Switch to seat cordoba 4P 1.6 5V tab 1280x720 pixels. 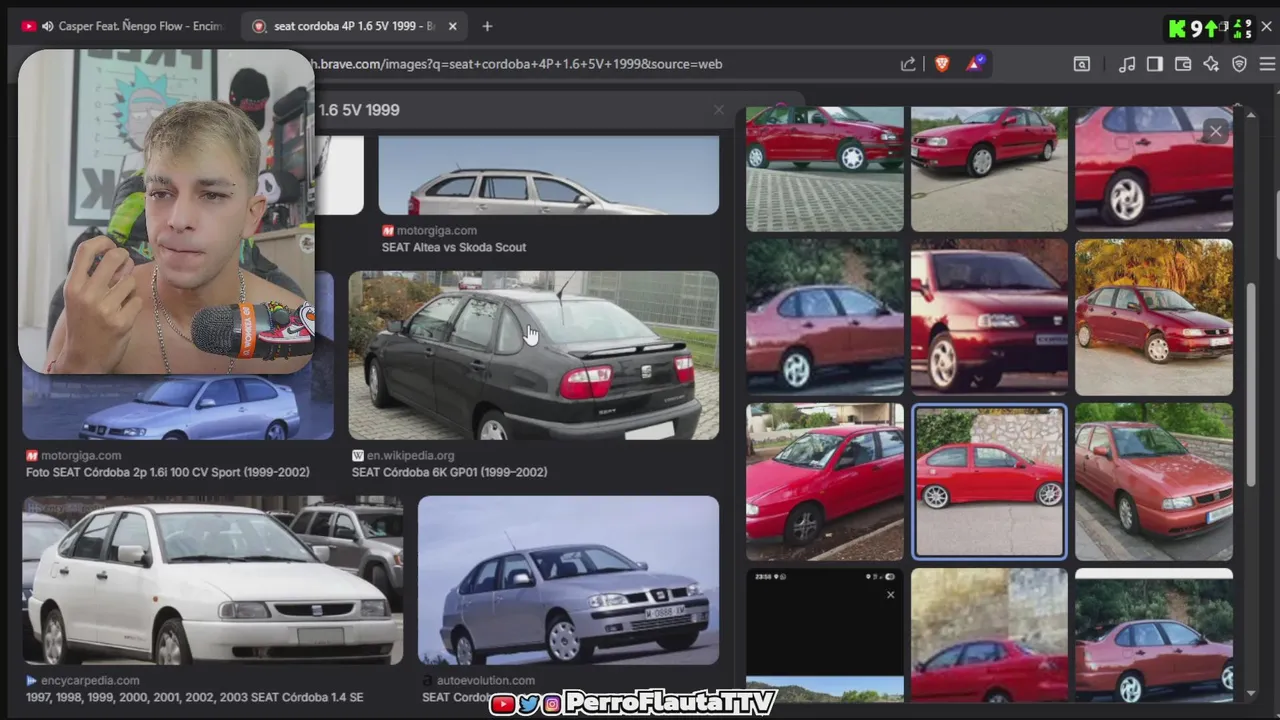coord(354,26)
